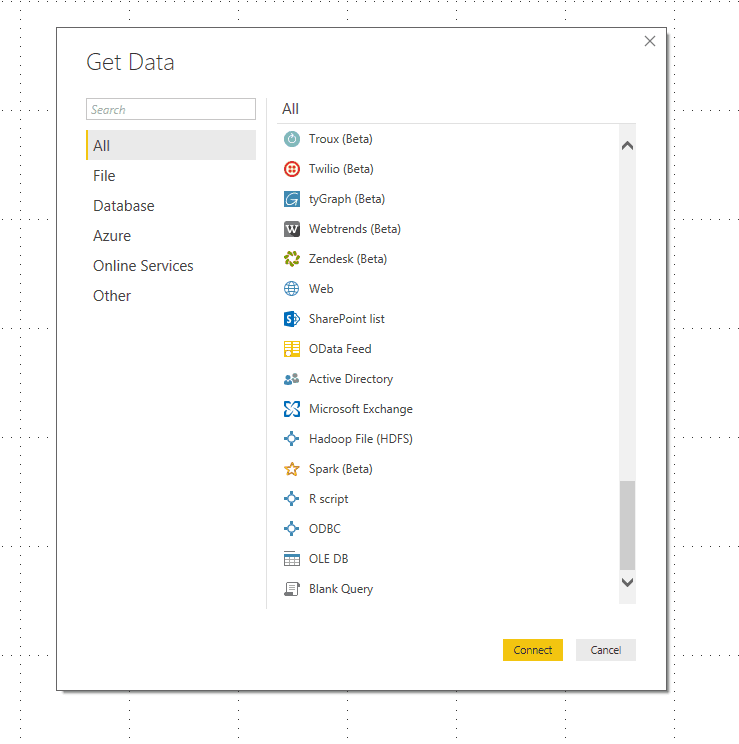Pick Spark (Beta) label text
Image resolution: width=739 pixels, height=744 pixels.
tap(340, 469)
